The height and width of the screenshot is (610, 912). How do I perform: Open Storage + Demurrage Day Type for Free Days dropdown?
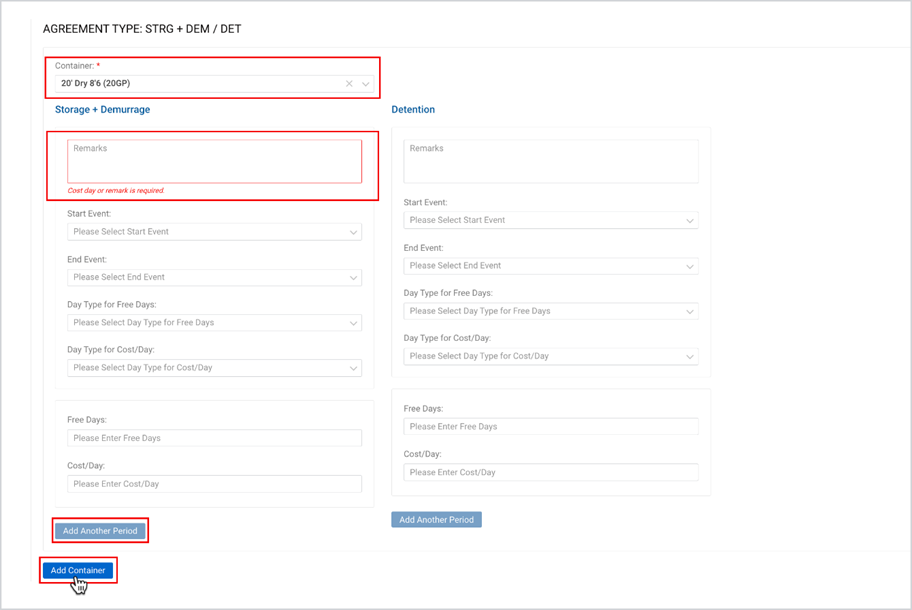tap(214, 323)
